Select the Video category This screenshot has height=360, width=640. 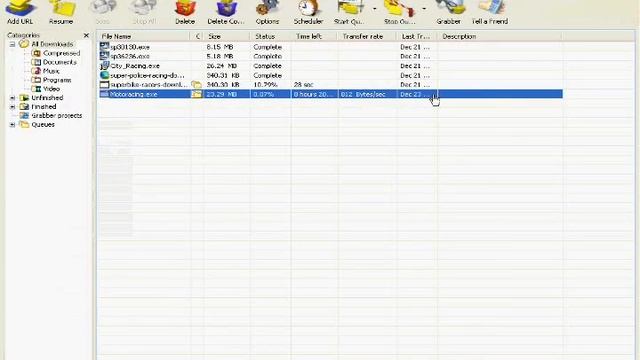coord(51,89)
